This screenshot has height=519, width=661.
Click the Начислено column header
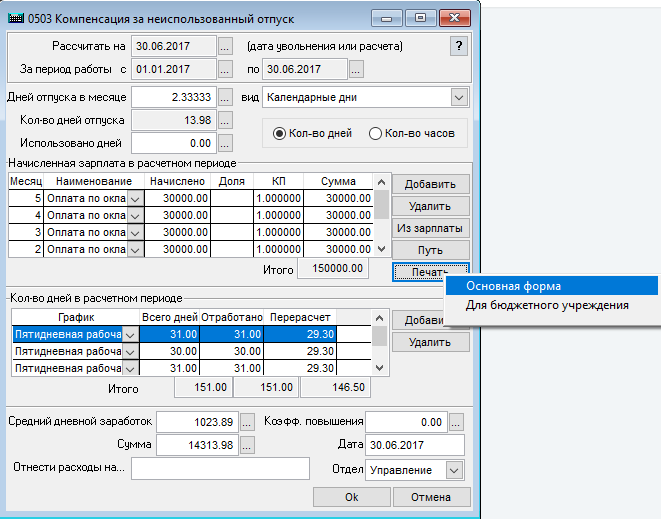point(177,182)
